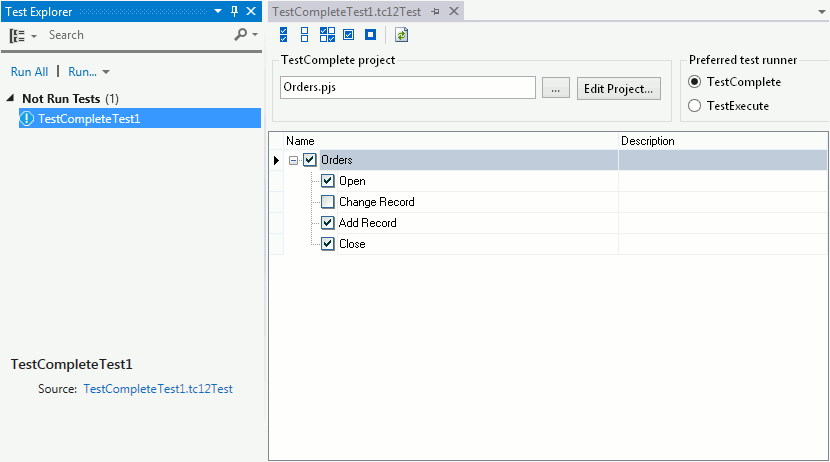Click the Uncheck All toolbar icon
The height and width of the screenshot is (462, 830).
(304, 35)
